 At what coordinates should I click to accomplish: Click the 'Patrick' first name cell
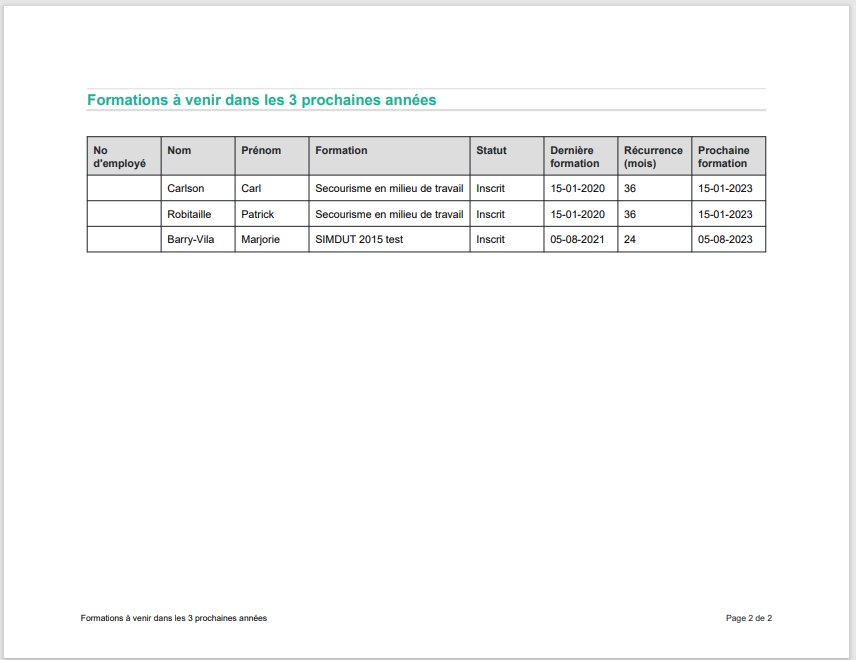(272, 214)
